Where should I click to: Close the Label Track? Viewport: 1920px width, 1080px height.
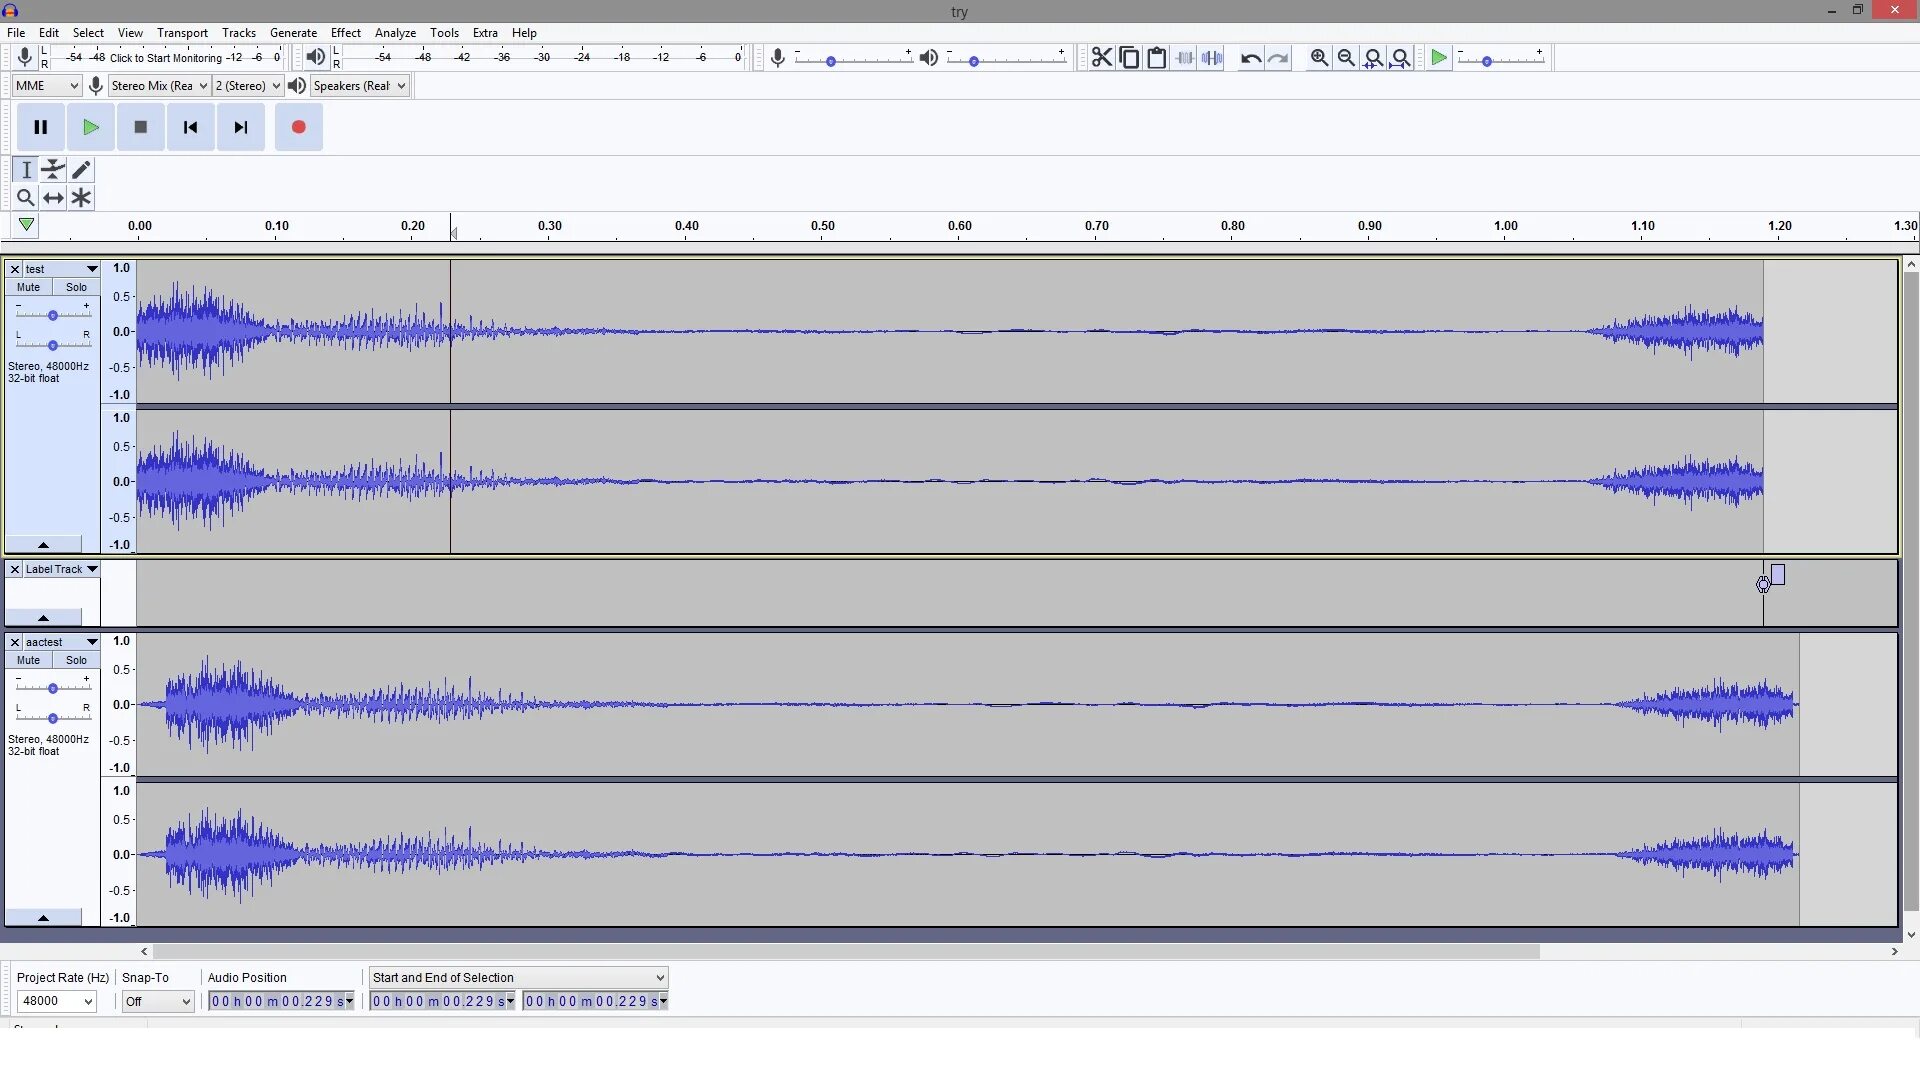tap(15, 569)
